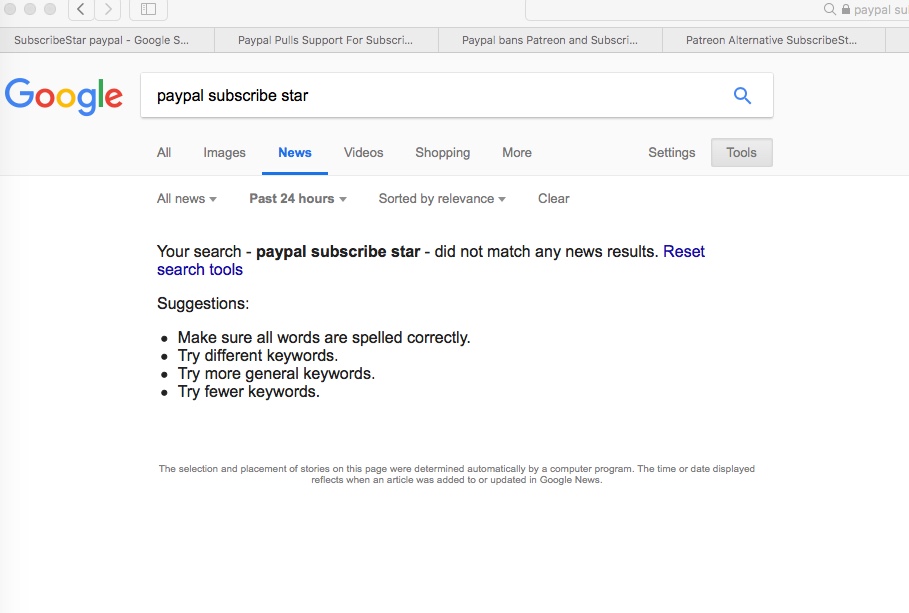Click the address bar search icon

(829, 10)
